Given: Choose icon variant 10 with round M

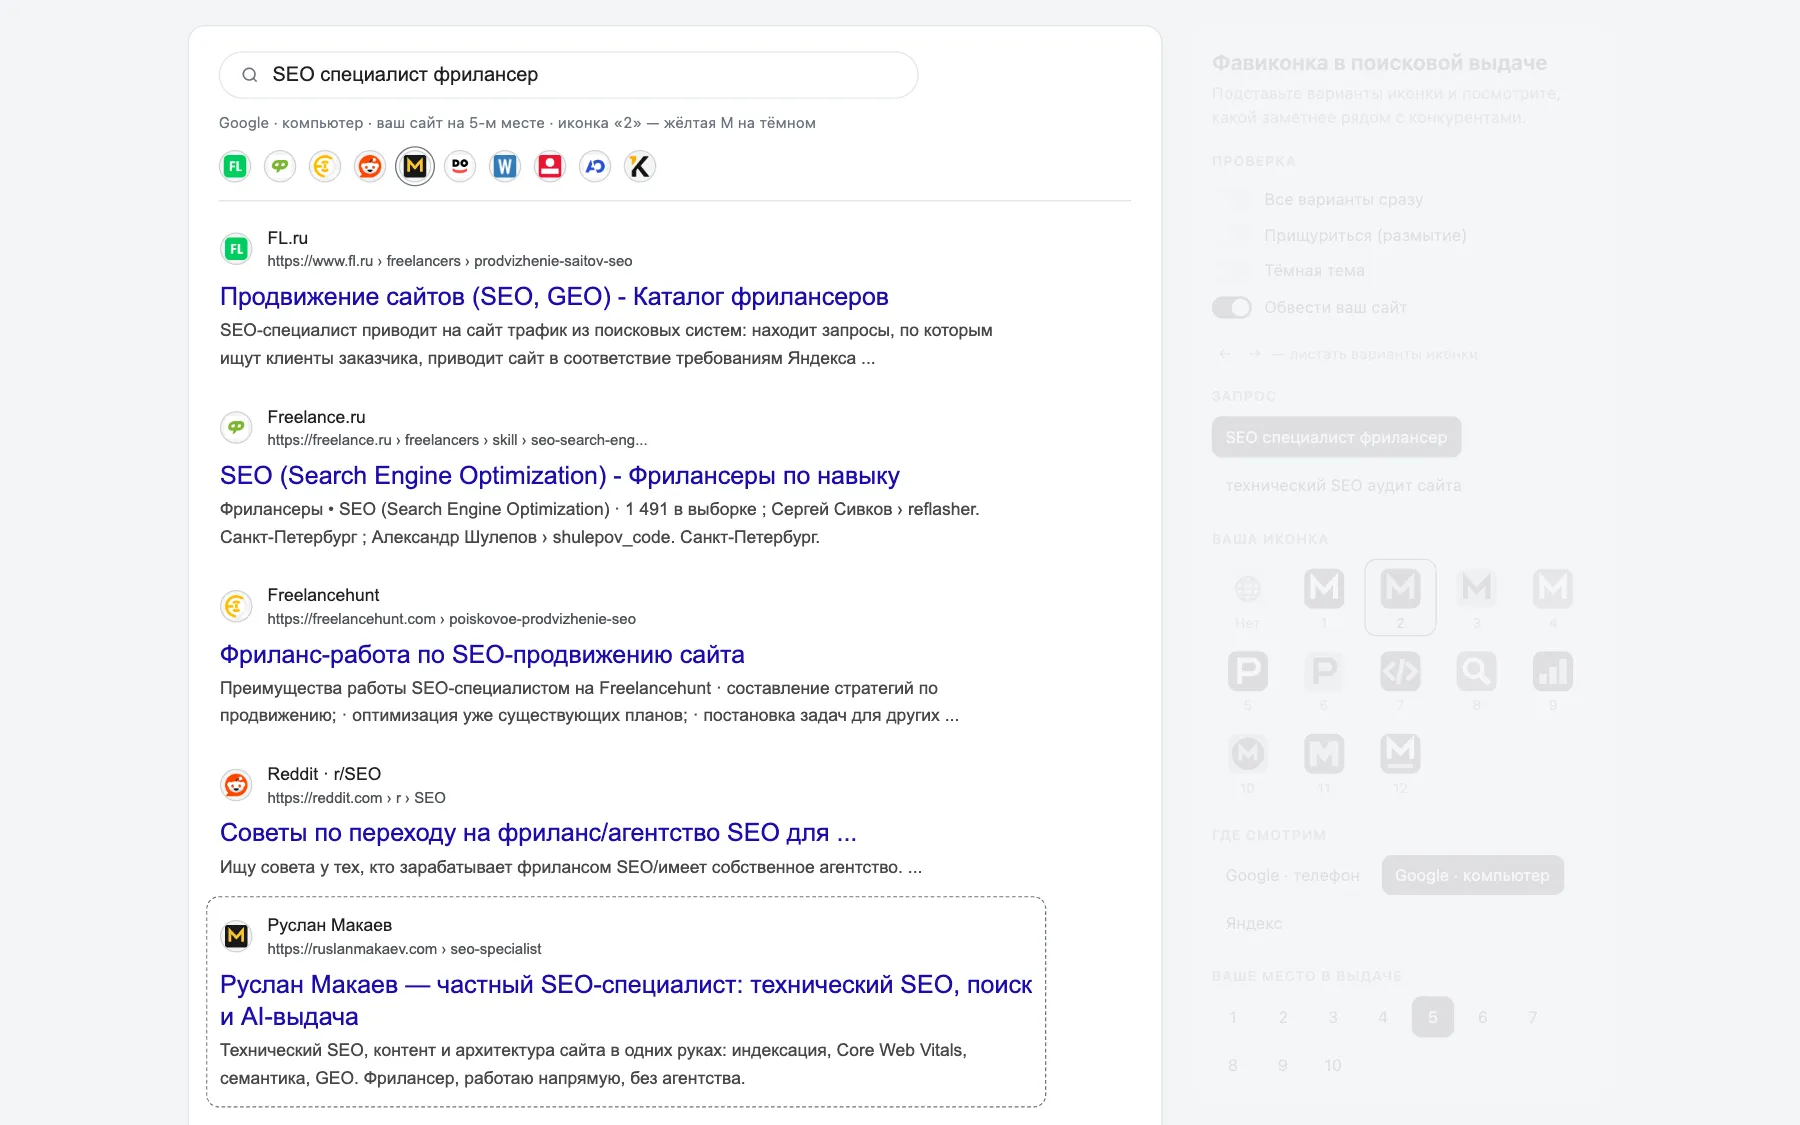Looking at the screenshot, I should (1247, 764).
